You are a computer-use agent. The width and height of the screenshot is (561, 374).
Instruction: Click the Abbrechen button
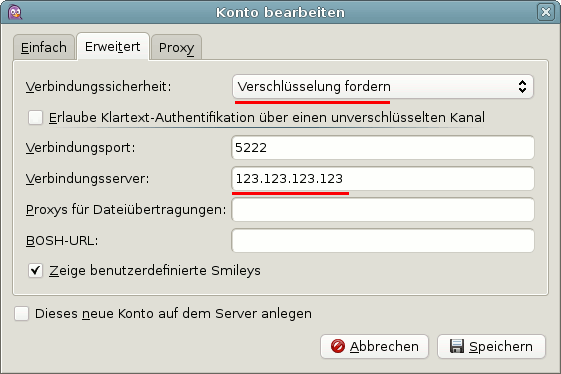(374, 346)
